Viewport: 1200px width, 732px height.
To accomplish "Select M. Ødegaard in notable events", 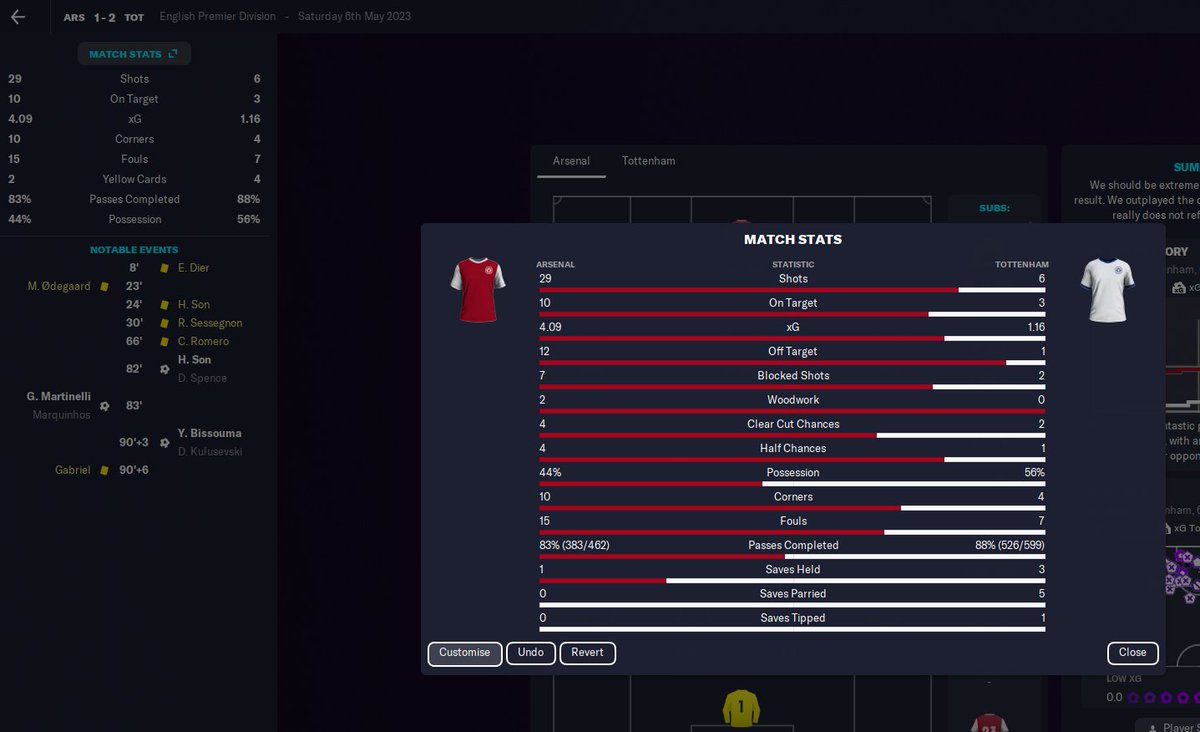I will tap(59, 286).
